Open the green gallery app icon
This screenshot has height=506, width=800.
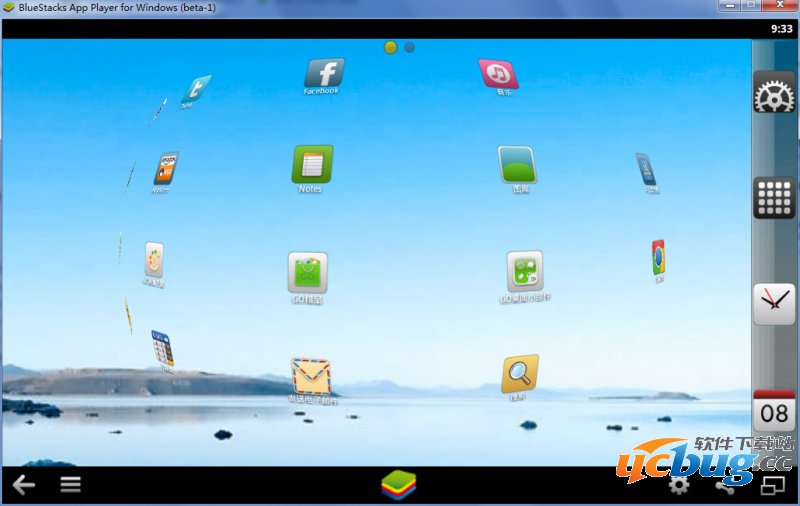(517, 164)
